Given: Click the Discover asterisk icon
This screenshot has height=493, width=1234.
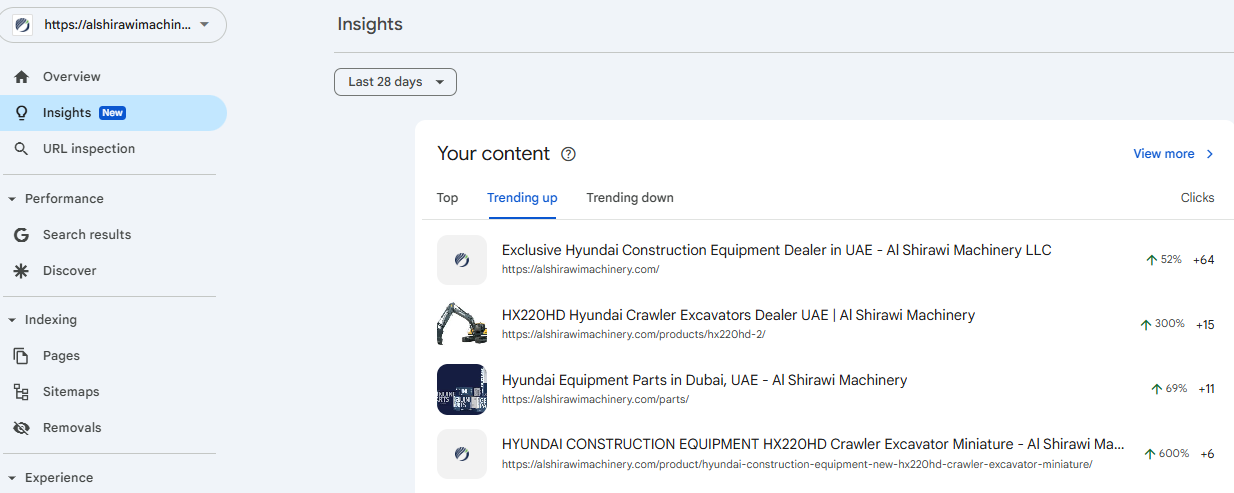Looking at the screenshot, I should pos(21,271).
